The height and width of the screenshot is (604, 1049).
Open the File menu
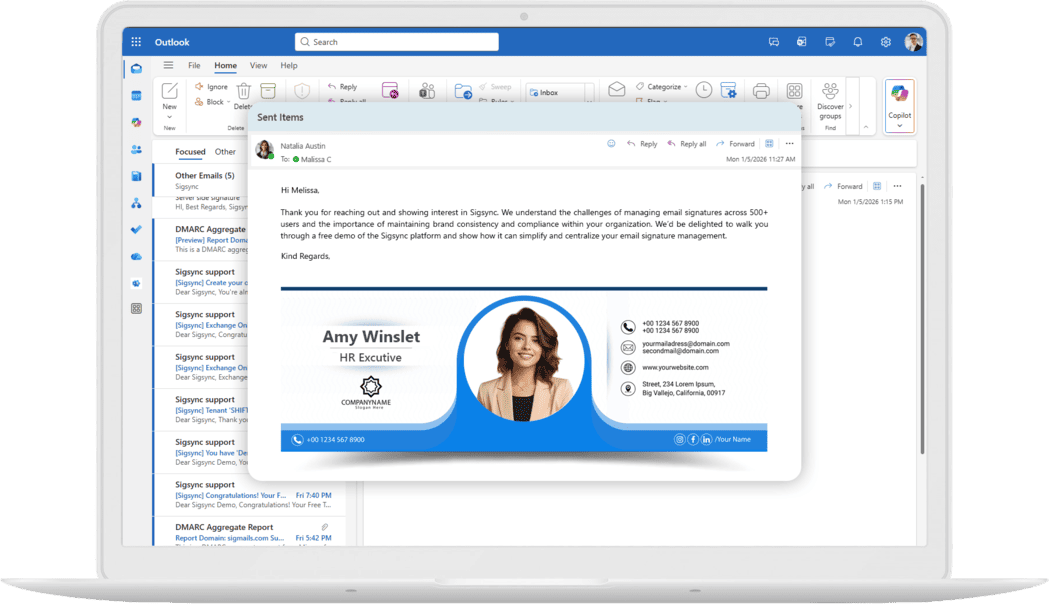click(x=194, y=66)
